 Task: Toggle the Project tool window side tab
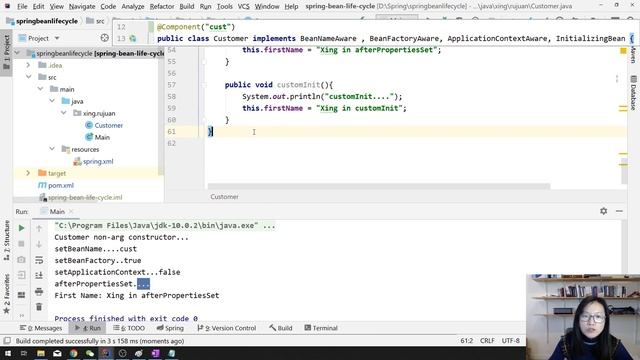7,52
